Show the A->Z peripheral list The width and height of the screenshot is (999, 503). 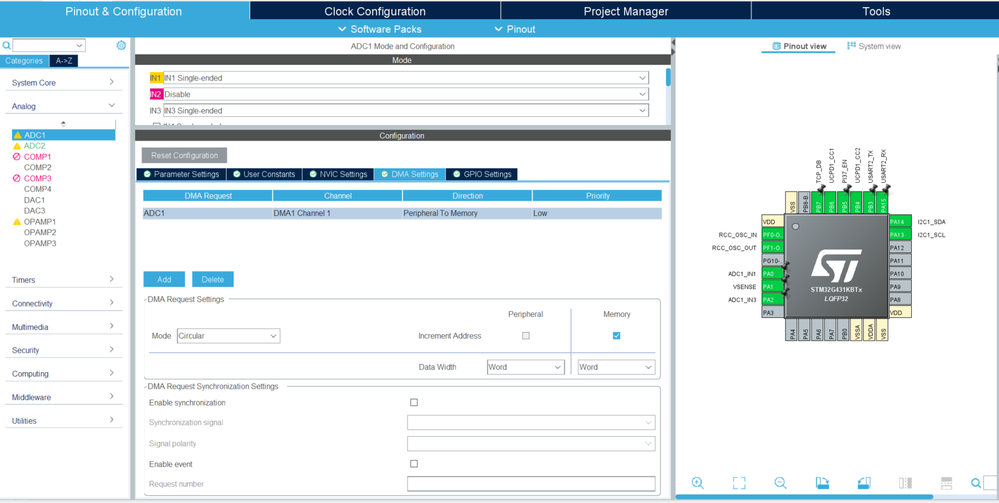(x=64, y=61)
